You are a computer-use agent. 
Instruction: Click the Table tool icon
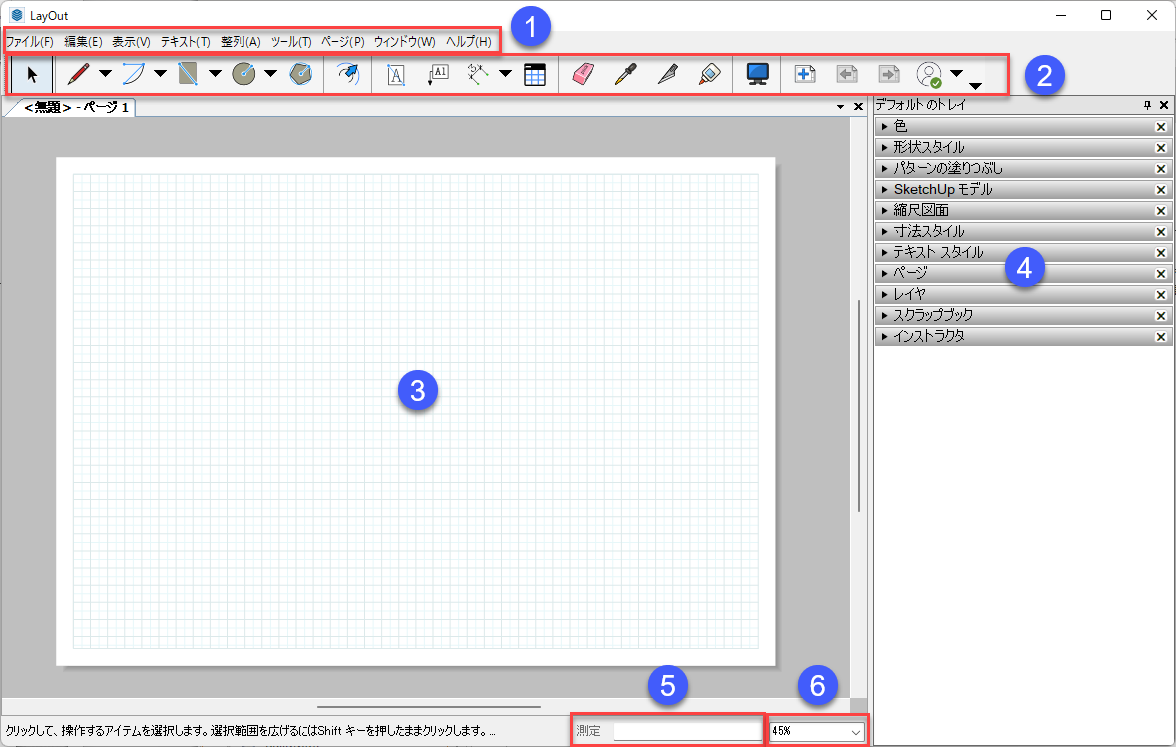click(x=535, y=75)
